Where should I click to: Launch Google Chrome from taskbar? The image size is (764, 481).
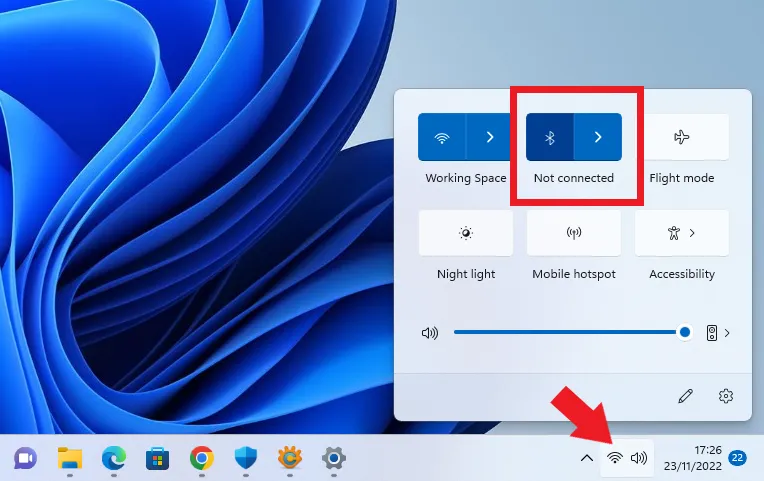coord(202,458)
